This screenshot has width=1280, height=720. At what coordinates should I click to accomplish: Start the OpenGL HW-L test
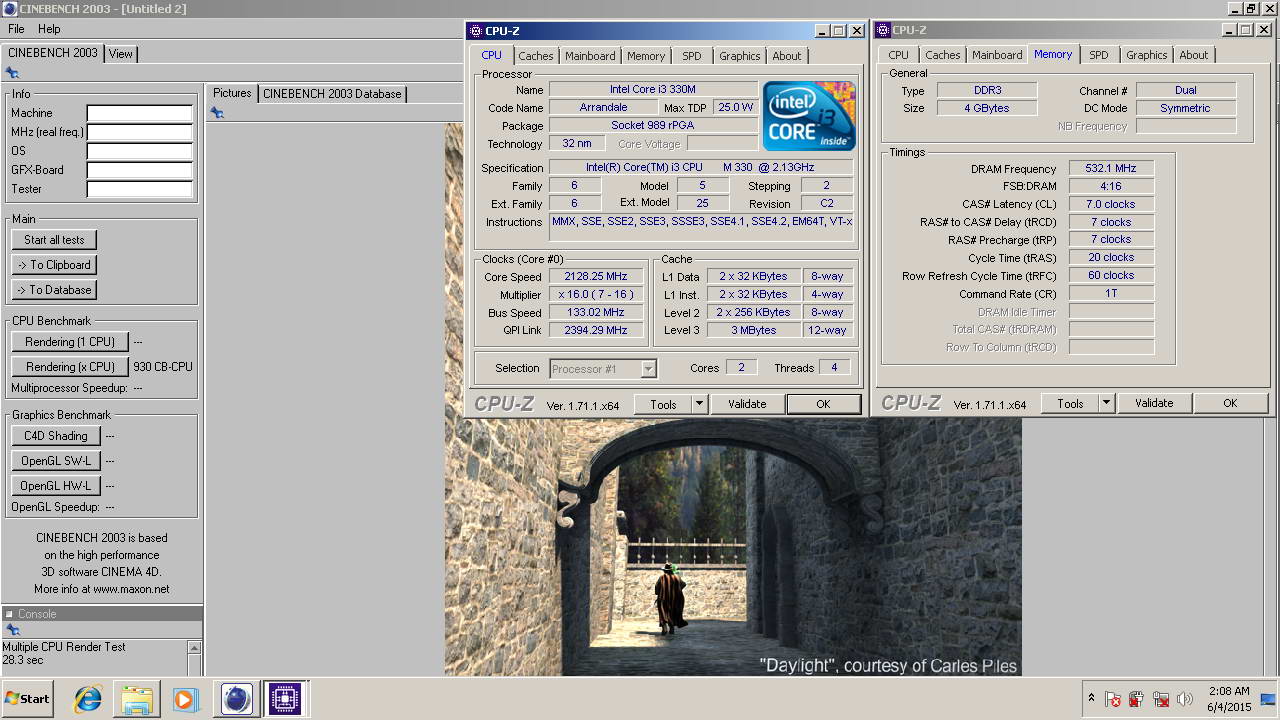click(56, 486)
